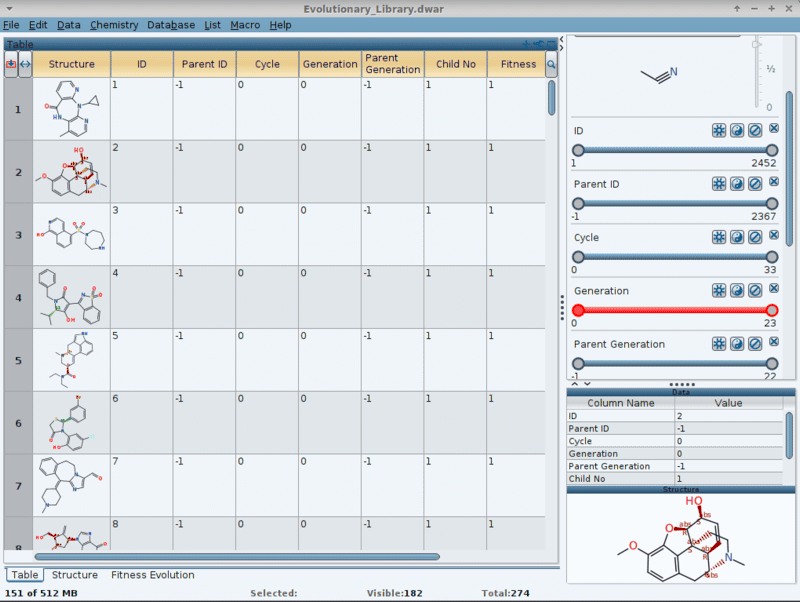
Task: Disable the Generation filter
Action: coord(755,290)
